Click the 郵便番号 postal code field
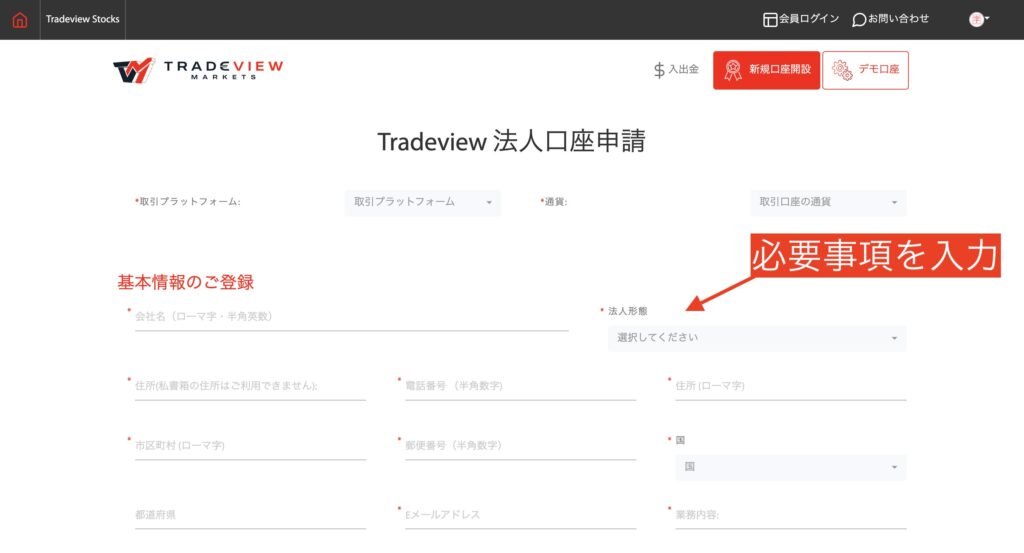This screenshot has width=1024, height=553. (x=520, y=447)
